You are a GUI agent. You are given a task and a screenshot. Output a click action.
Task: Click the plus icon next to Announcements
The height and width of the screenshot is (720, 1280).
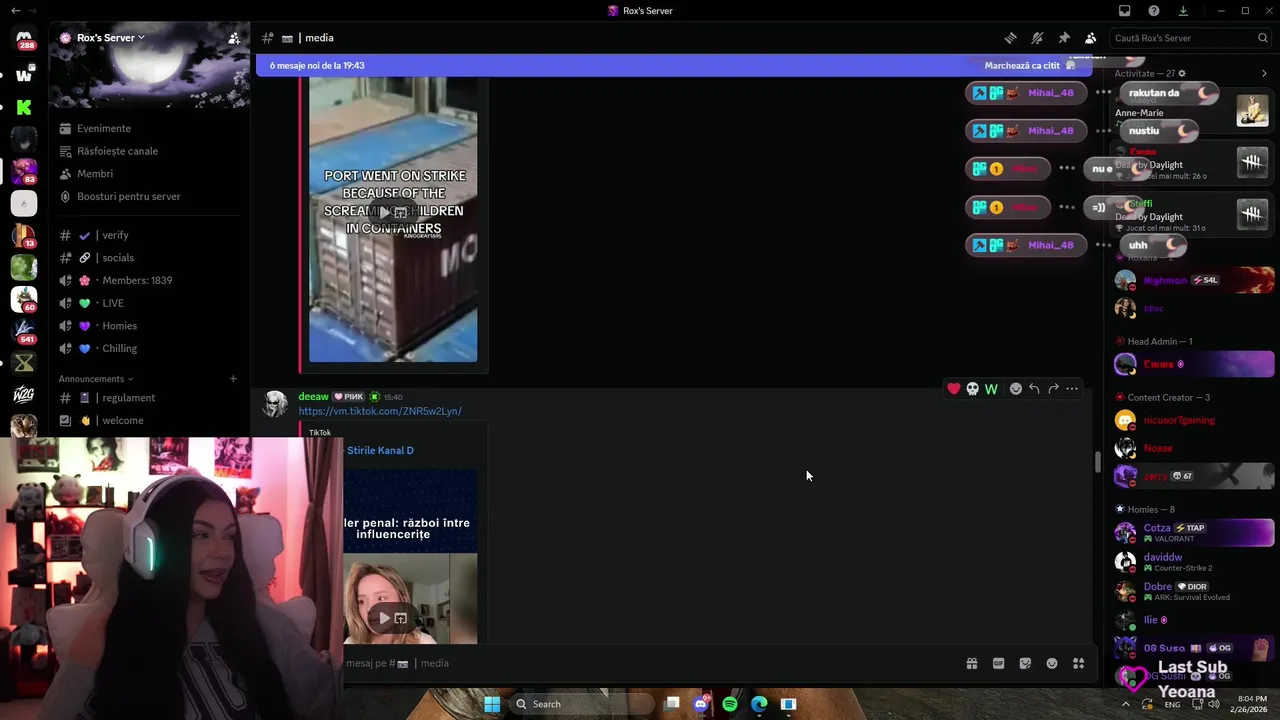click(x=233, y=379)
